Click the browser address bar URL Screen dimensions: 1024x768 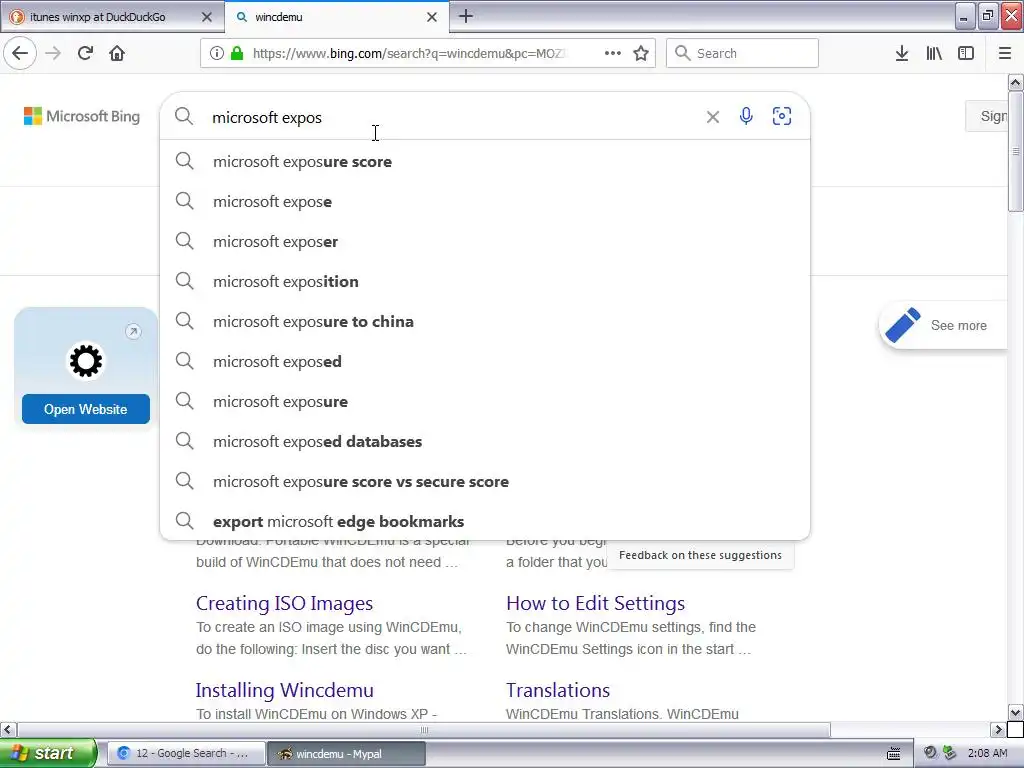pos(408,53)
